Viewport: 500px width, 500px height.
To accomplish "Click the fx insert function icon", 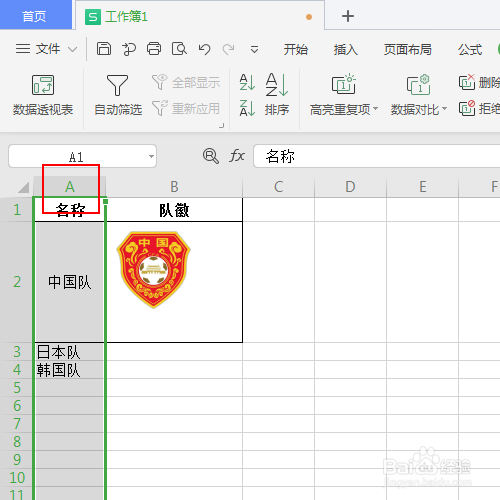I will tap(237, 156).
